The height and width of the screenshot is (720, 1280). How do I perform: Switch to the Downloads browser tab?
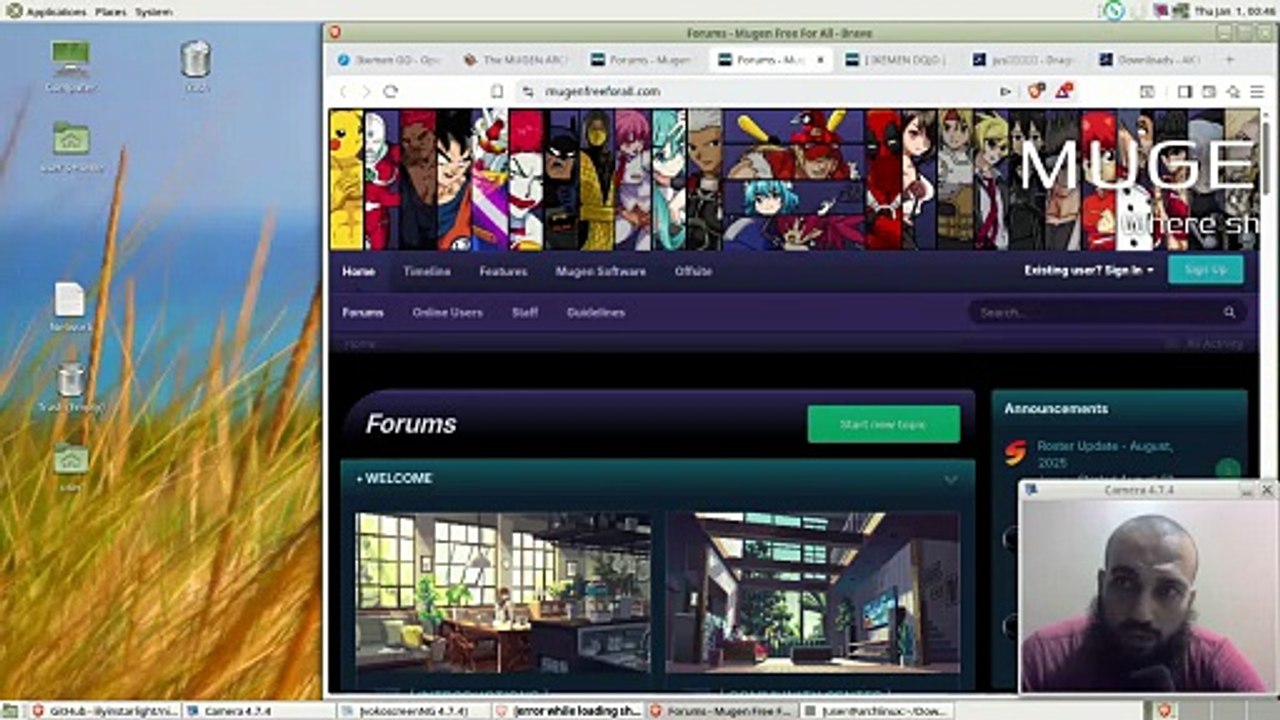(1150, 60)
